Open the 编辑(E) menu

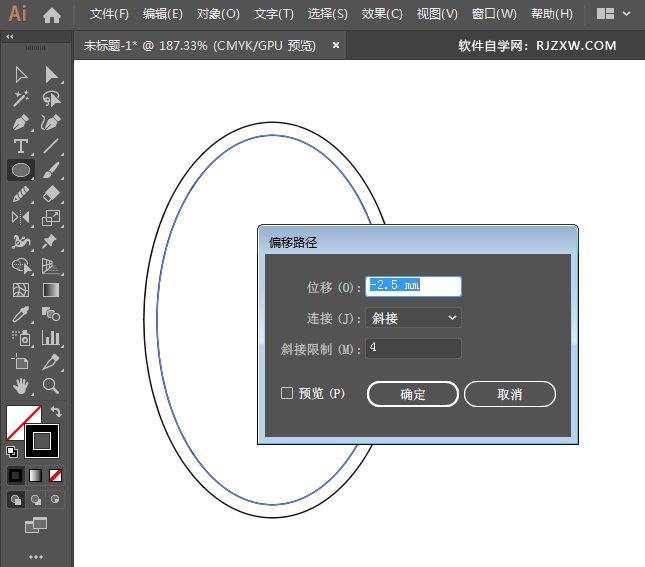[x=162, y=14]
